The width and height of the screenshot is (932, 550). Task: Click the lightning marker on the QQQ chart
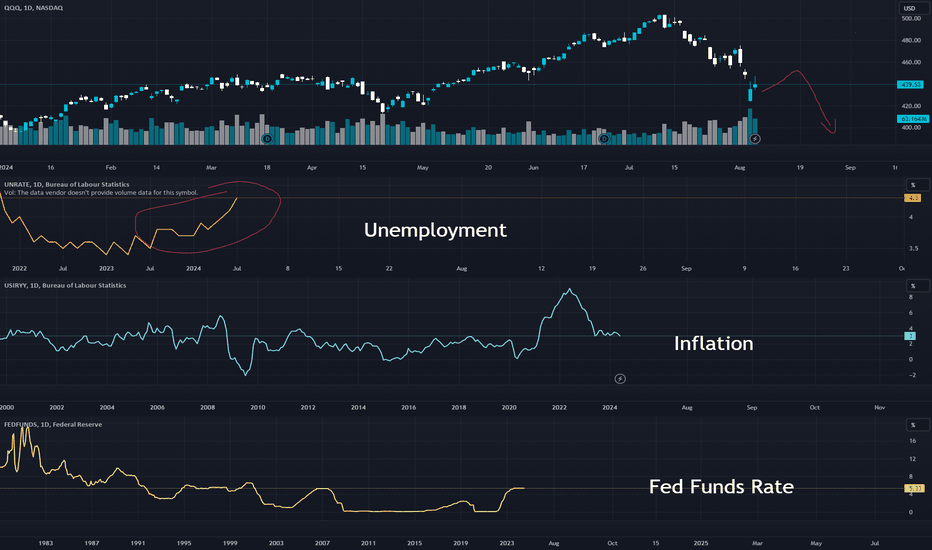(754, 139)
